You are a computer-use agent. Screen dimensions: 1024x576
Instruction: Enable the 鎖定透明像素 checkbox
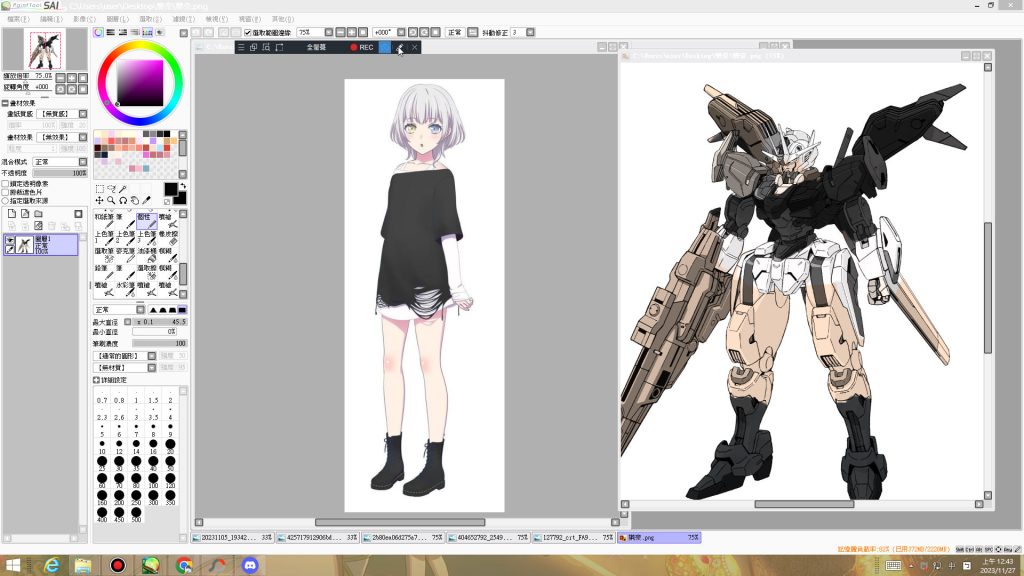pos(6,184)
